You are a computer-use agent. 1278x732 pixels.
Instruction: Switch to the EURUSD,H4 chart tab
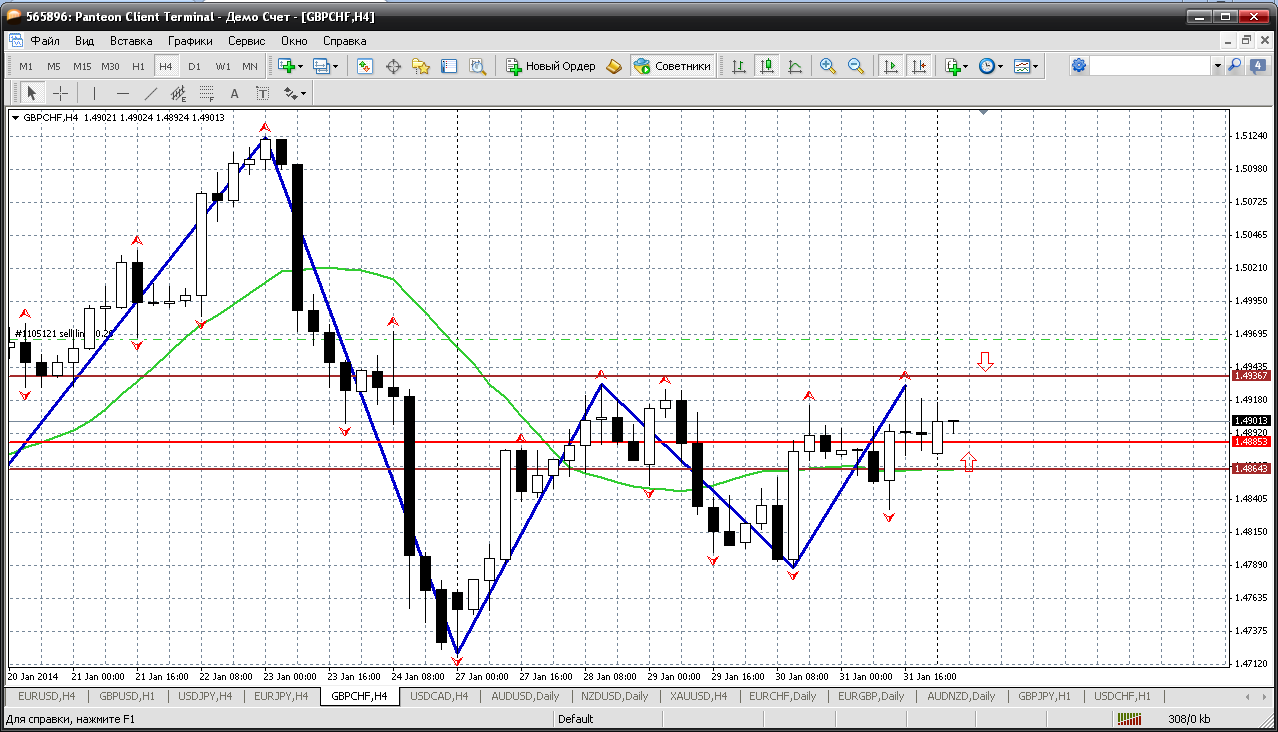tap(47, 696)
